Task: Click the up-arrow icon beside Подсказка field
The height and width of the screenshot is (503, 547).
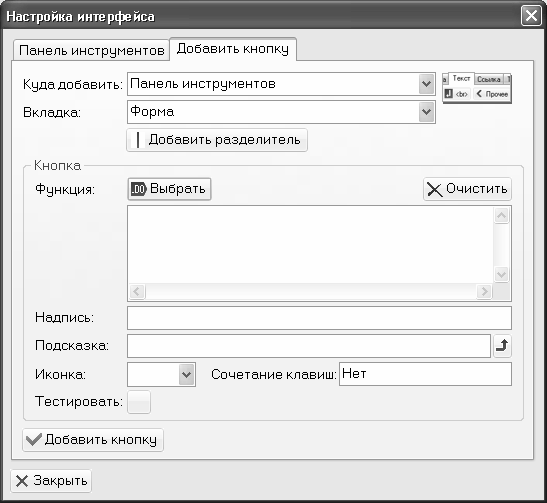Action: pyautogui.click(x=502, y=346)
